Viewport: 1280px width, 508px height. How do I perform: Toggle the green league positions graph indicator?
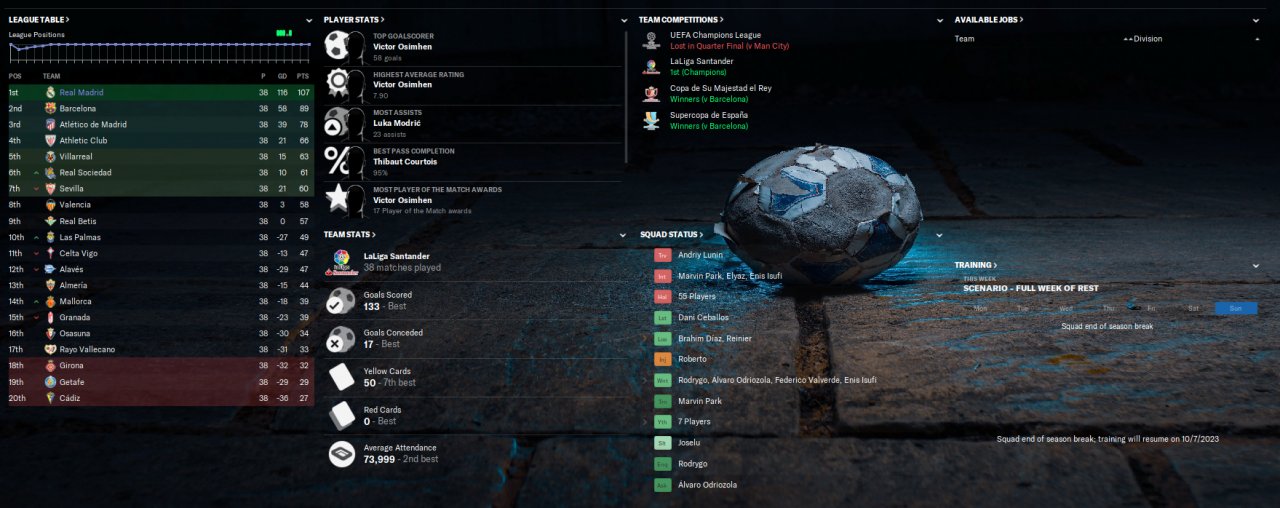click(284, 33)
